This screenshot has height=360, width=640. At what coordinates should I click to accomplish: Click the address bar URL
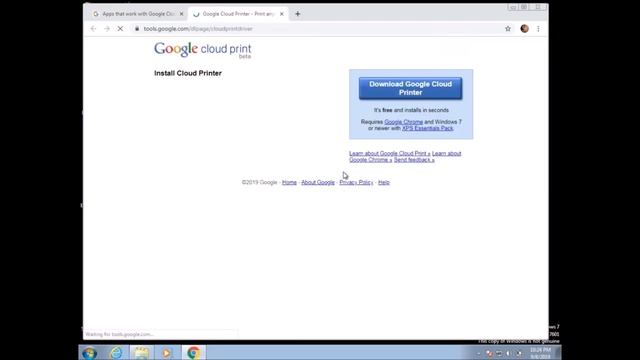coord(198,29)
